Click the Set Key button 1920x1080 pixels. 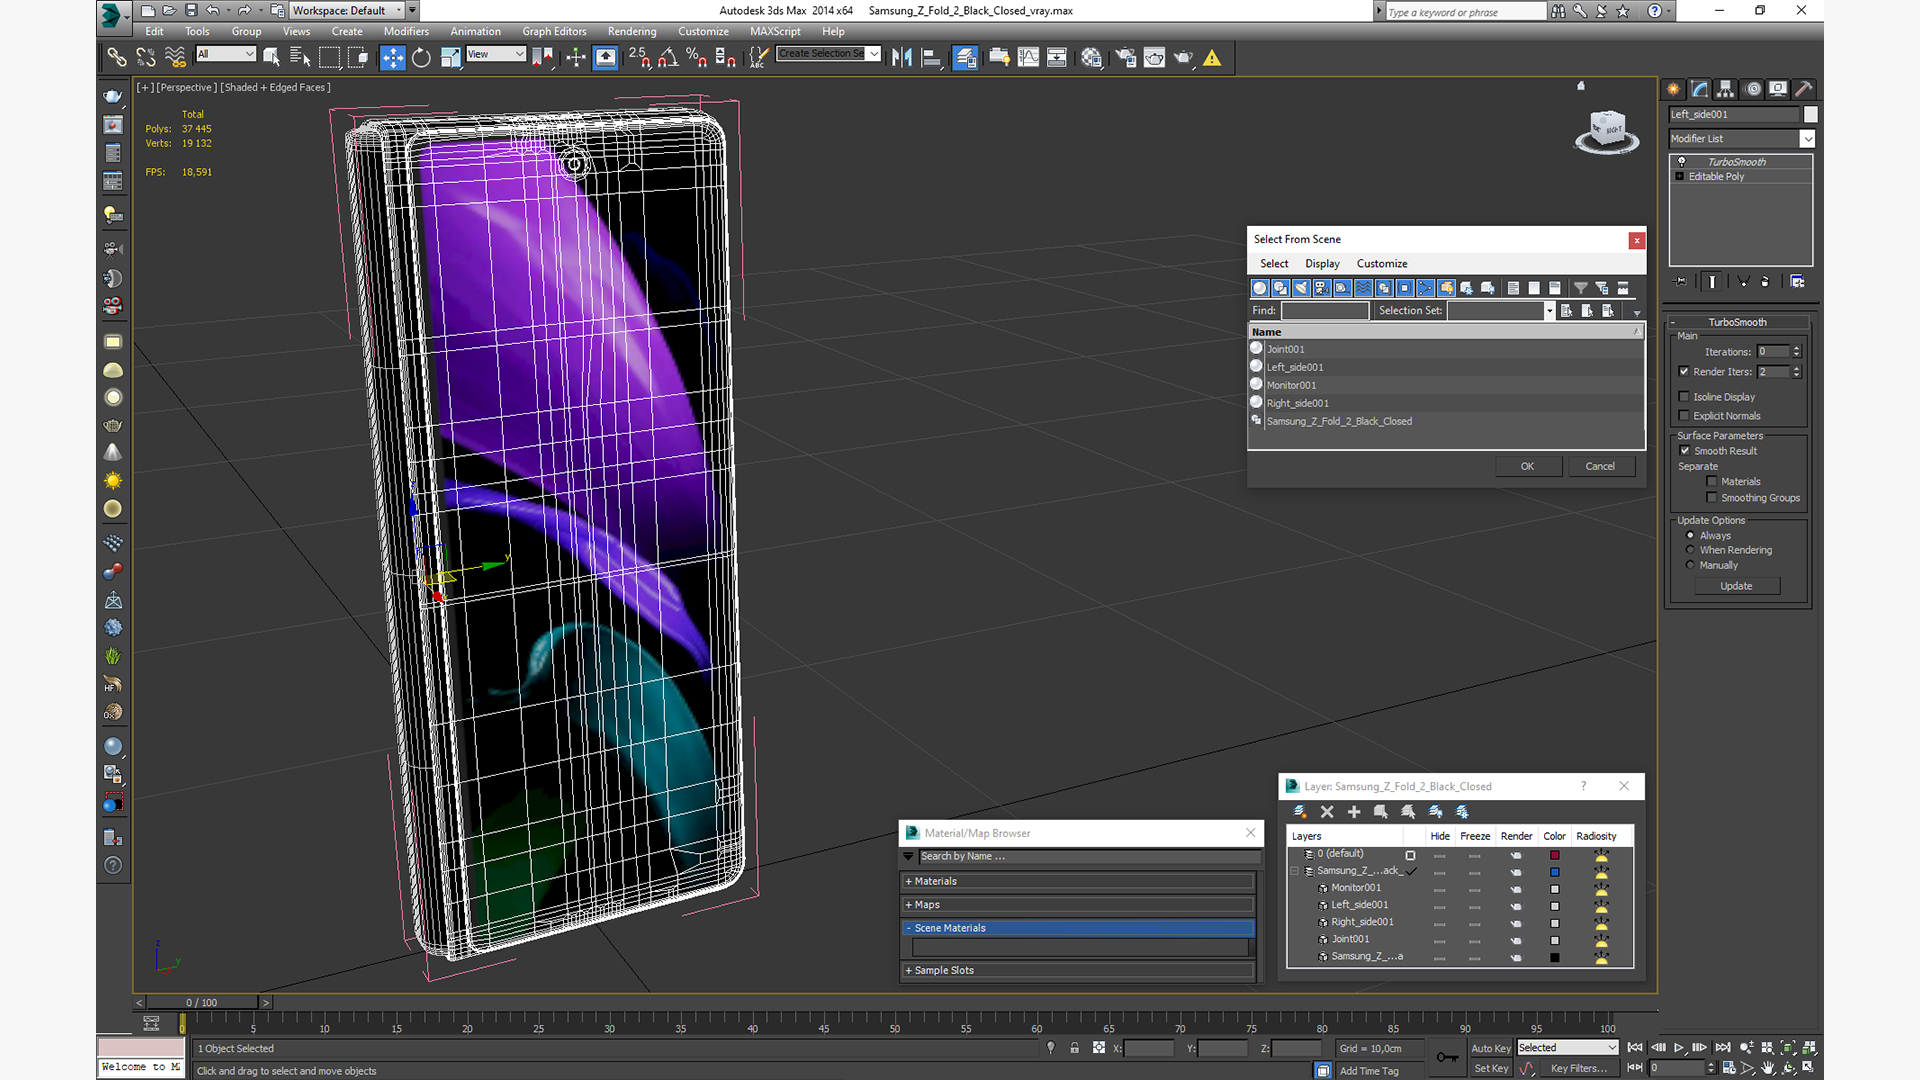(x=1490, y=1068)
